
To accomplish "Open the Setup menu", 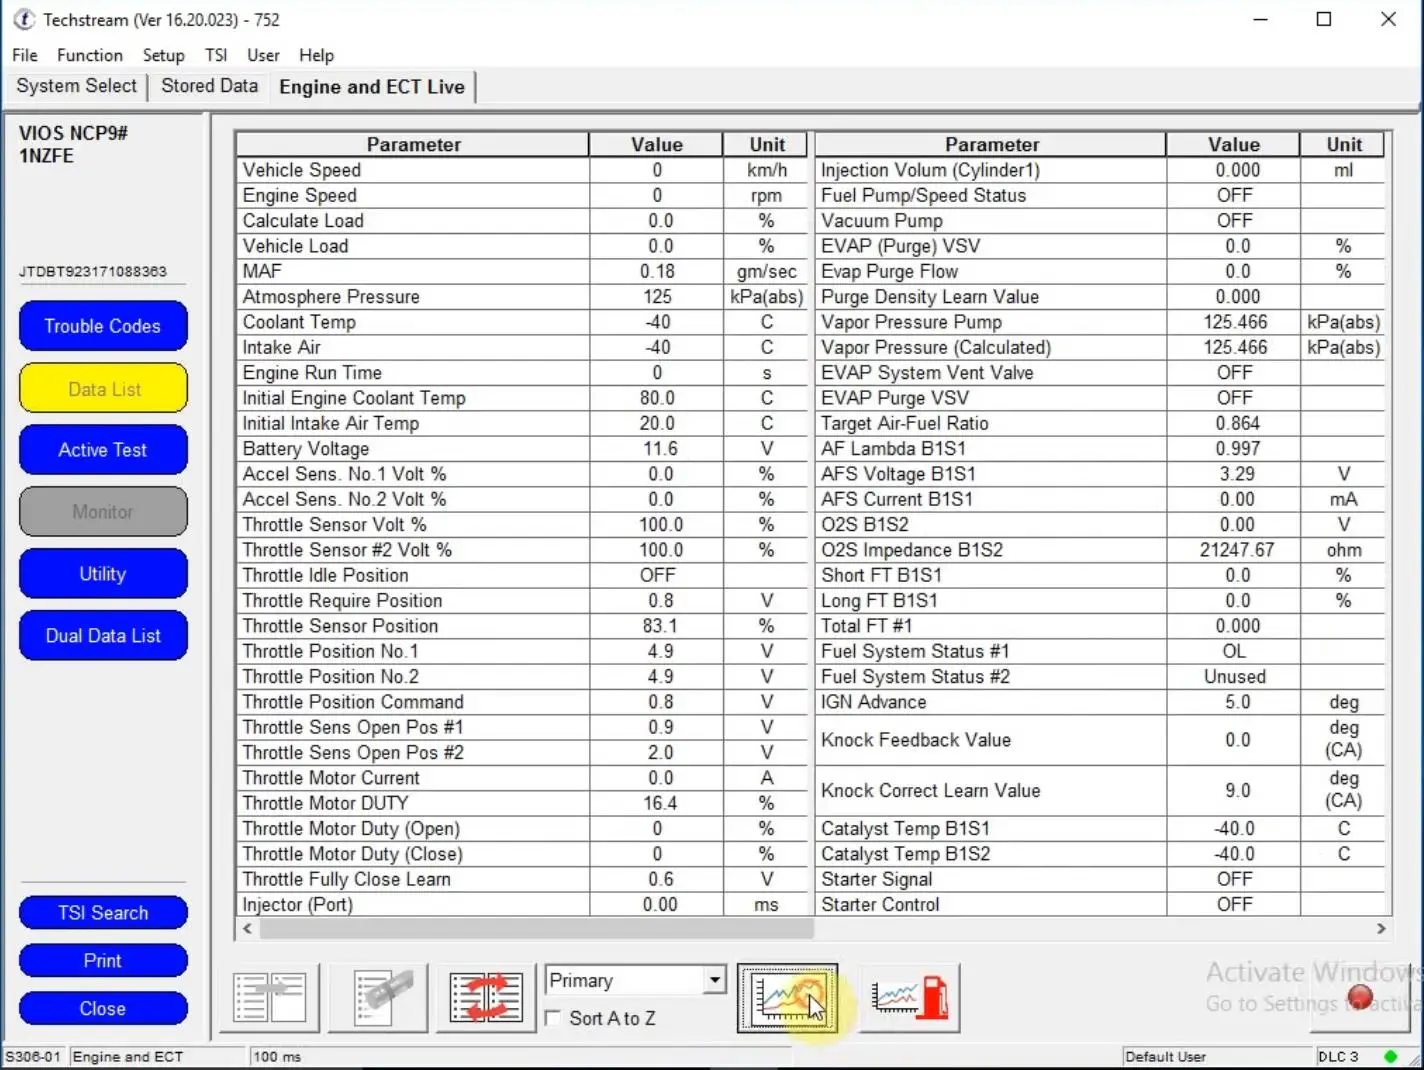I will point(163,55).
